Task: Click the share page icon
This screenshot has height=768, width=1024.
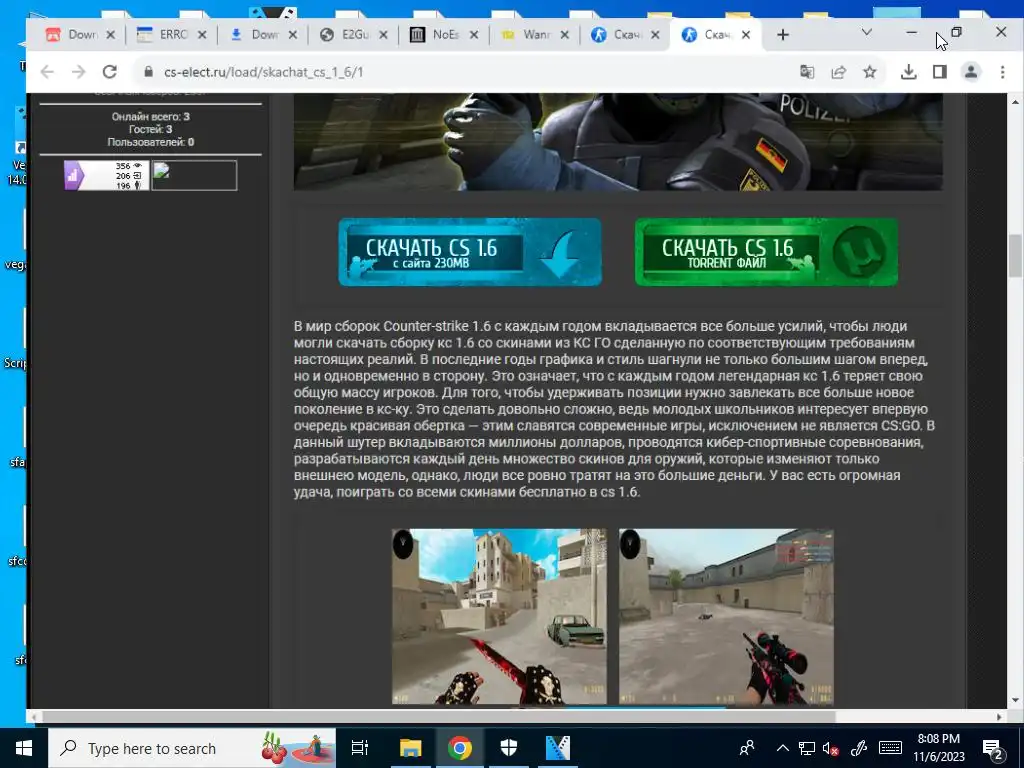Action: 839,72
